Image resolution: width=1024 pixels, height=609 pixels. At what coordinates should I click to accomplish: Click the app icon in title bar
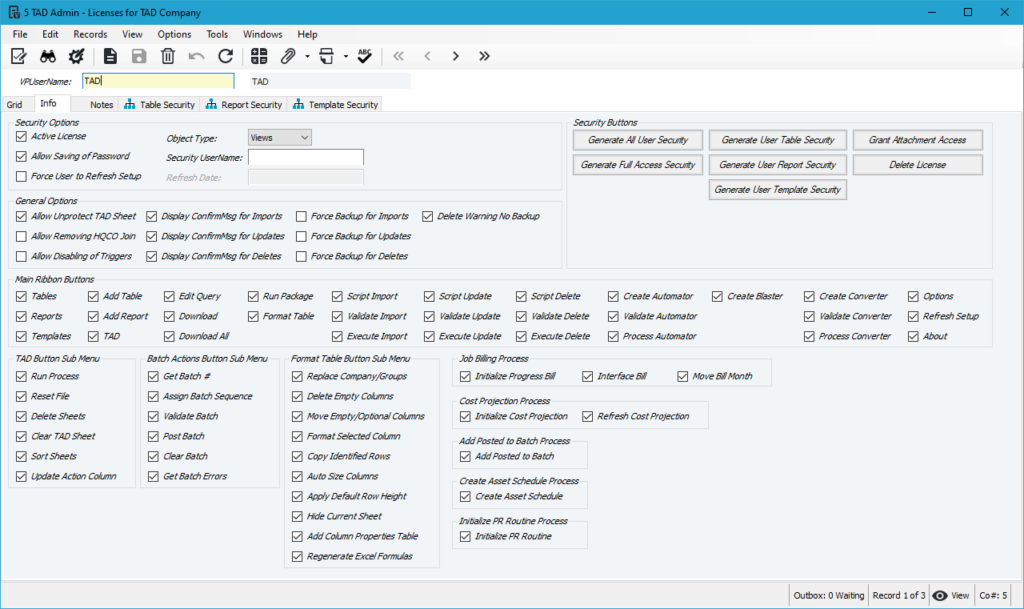(14, 12)
